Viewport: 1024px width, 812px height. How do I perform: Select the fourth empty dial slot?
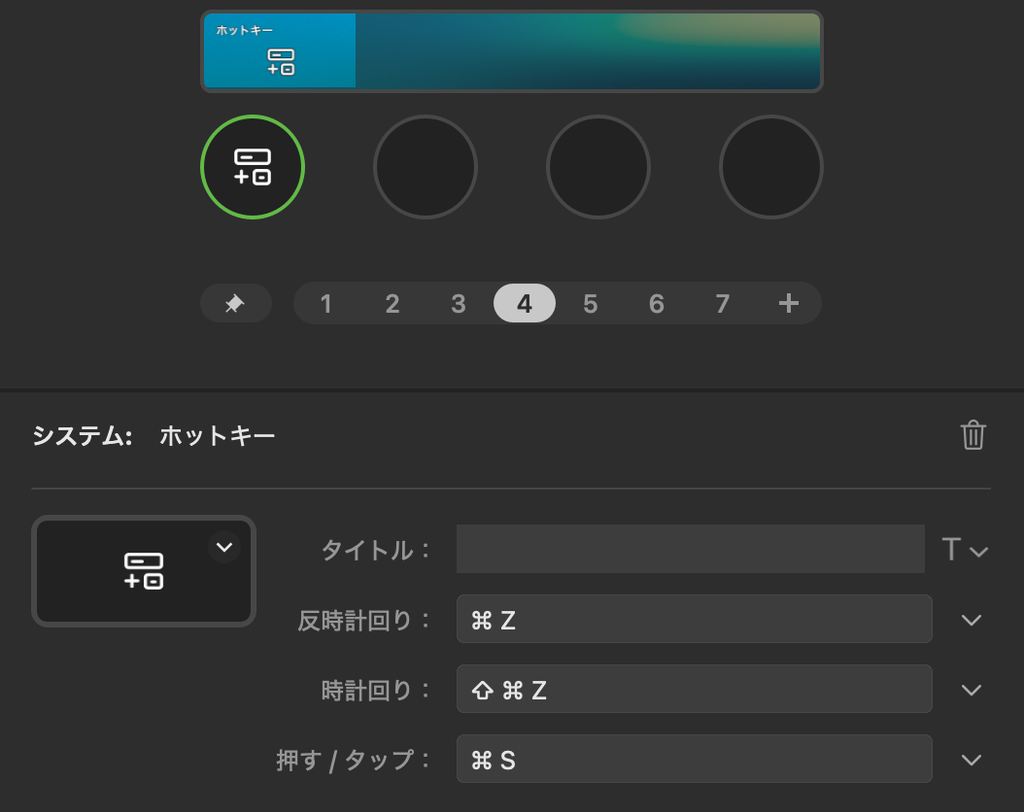[x=771, y=167]
